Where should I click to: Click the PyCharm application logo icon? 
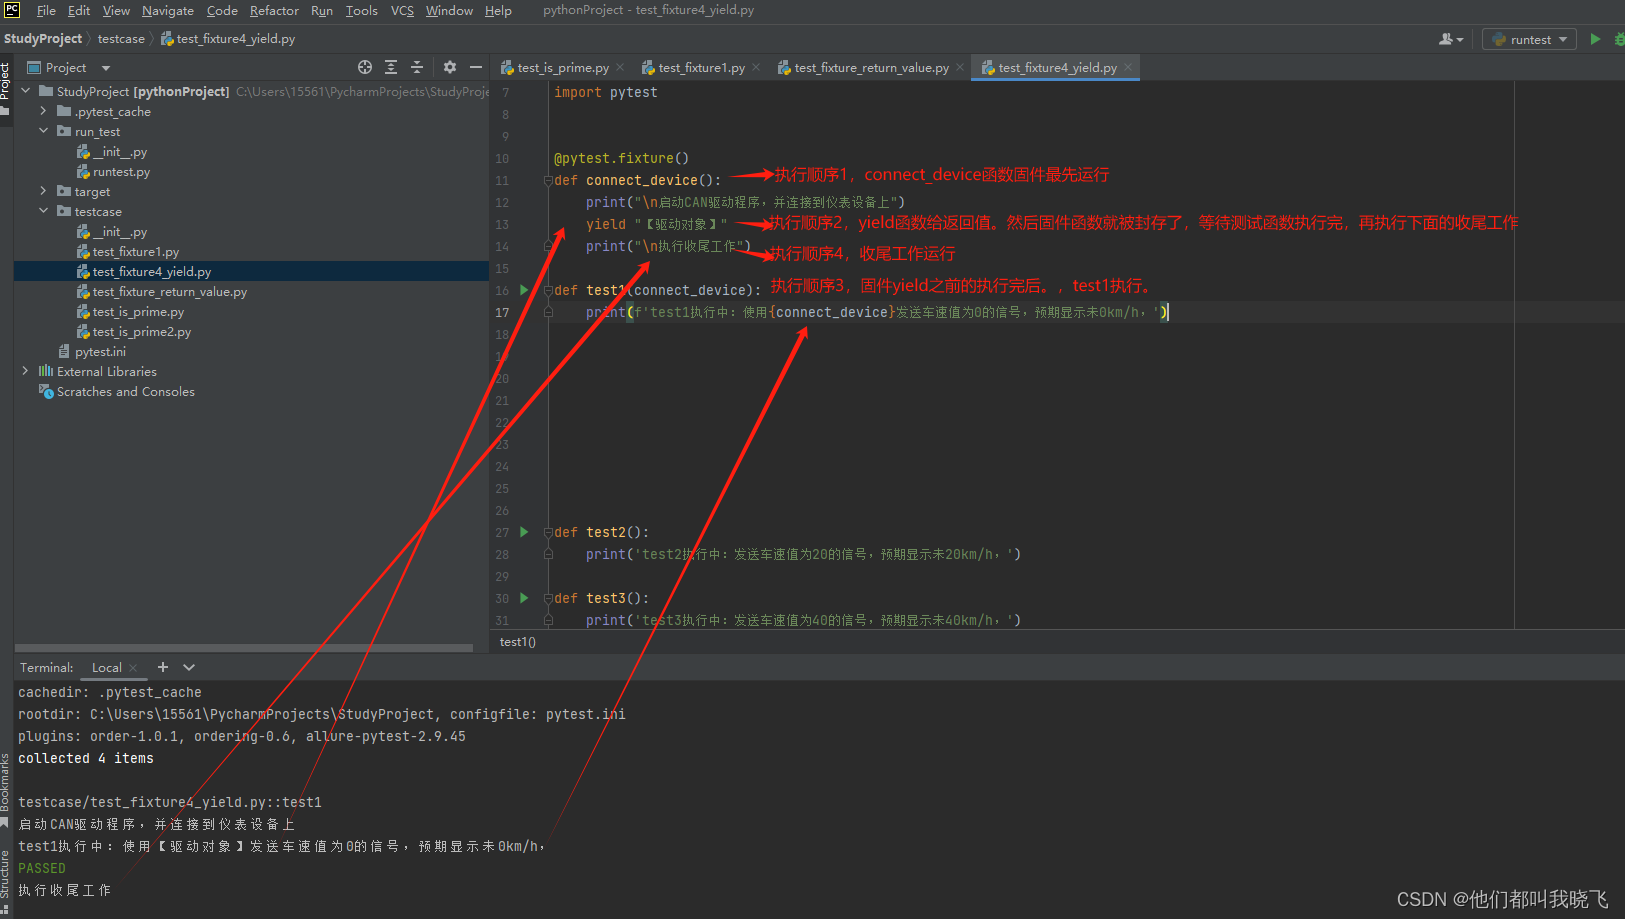pos(12,10)
